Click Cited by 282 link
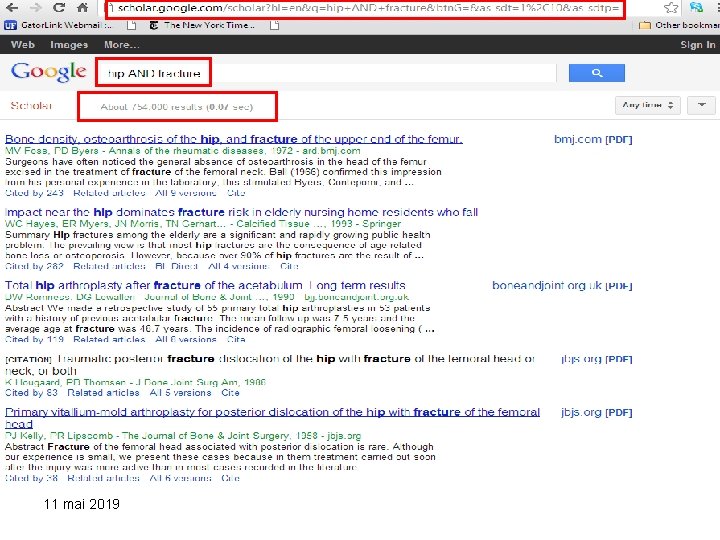This screenshot has height=540, width=720. (x=34, y=266)
